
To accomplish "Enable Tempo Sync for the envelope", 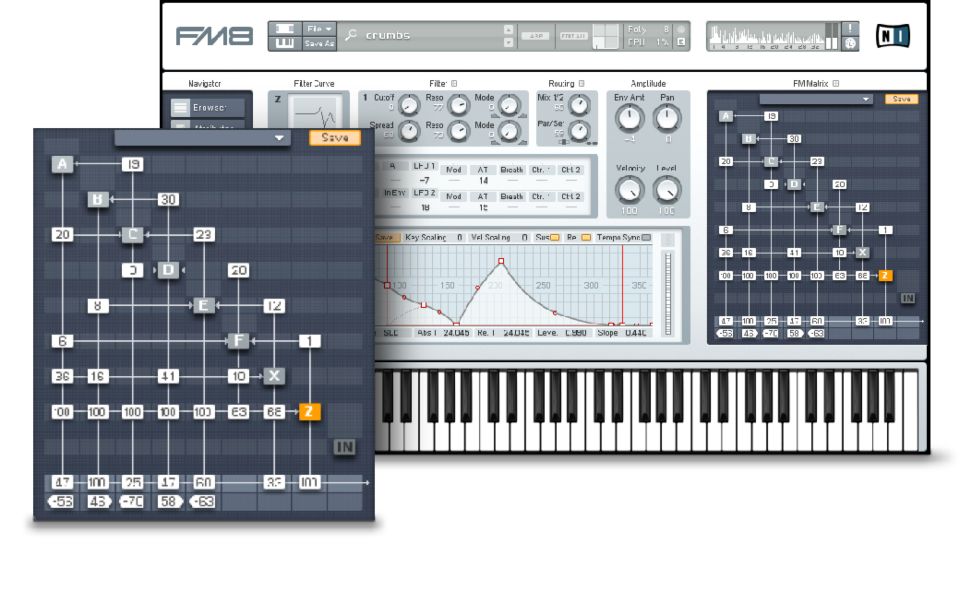I will click(645, 236).
